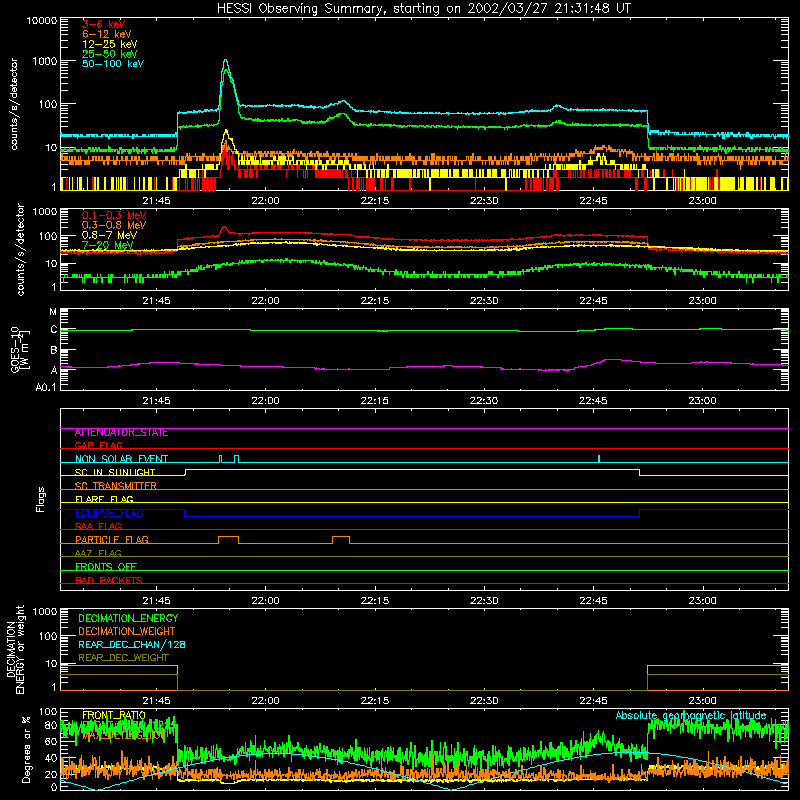Screen dimensions: 800x800
Task: Click the B class tick in GOES panel
Action: point(54,351)
